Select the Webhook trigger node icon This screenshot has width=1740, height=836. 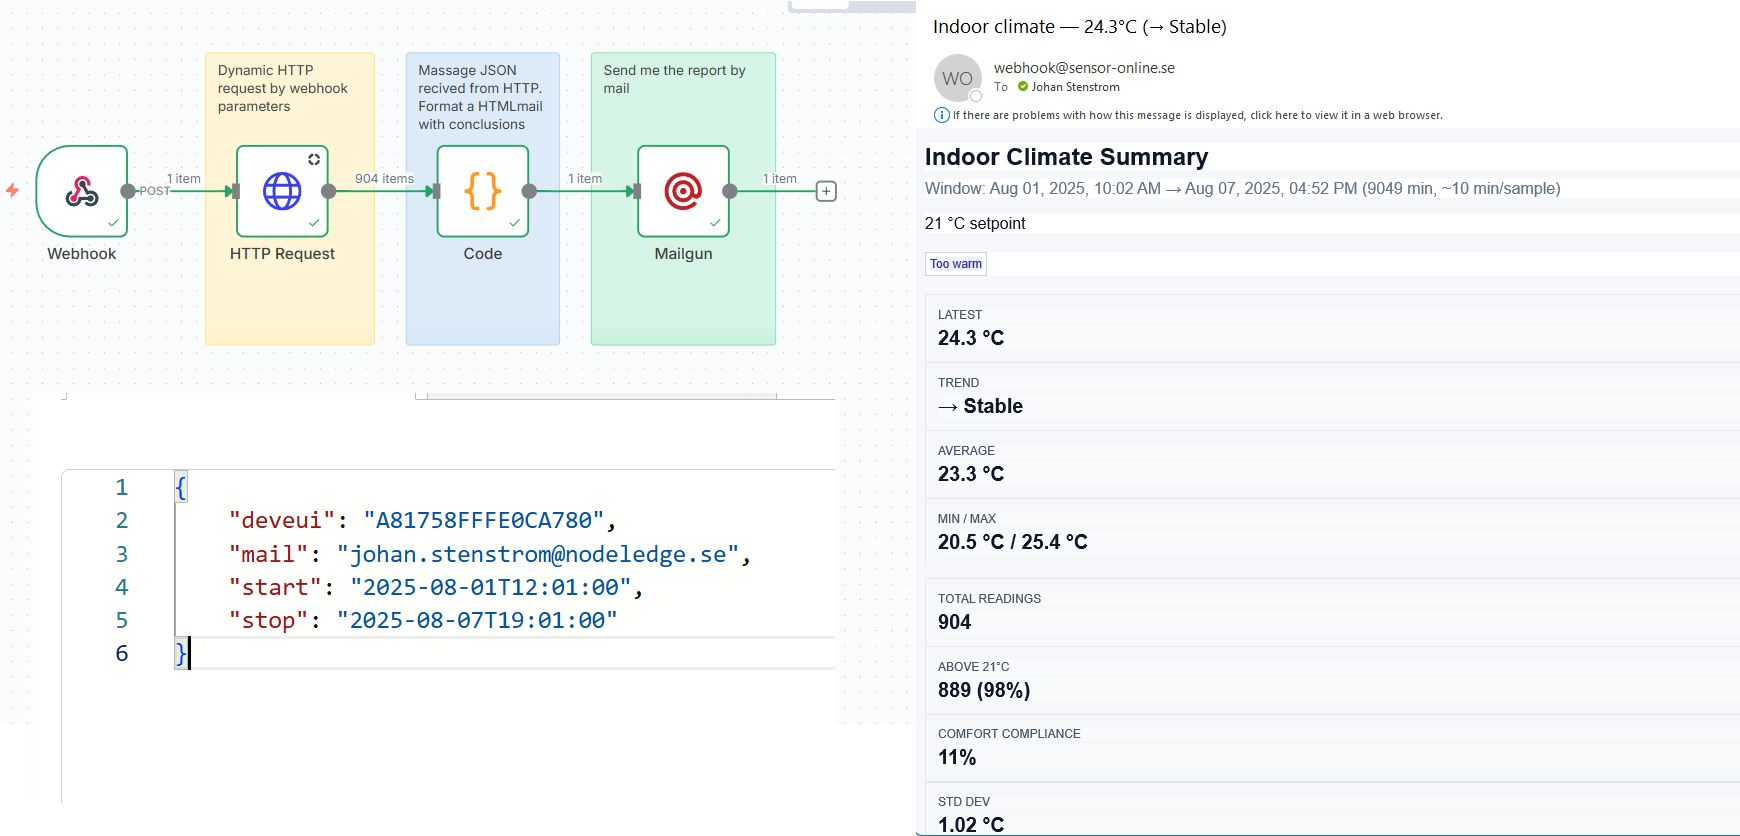(82, 191)
